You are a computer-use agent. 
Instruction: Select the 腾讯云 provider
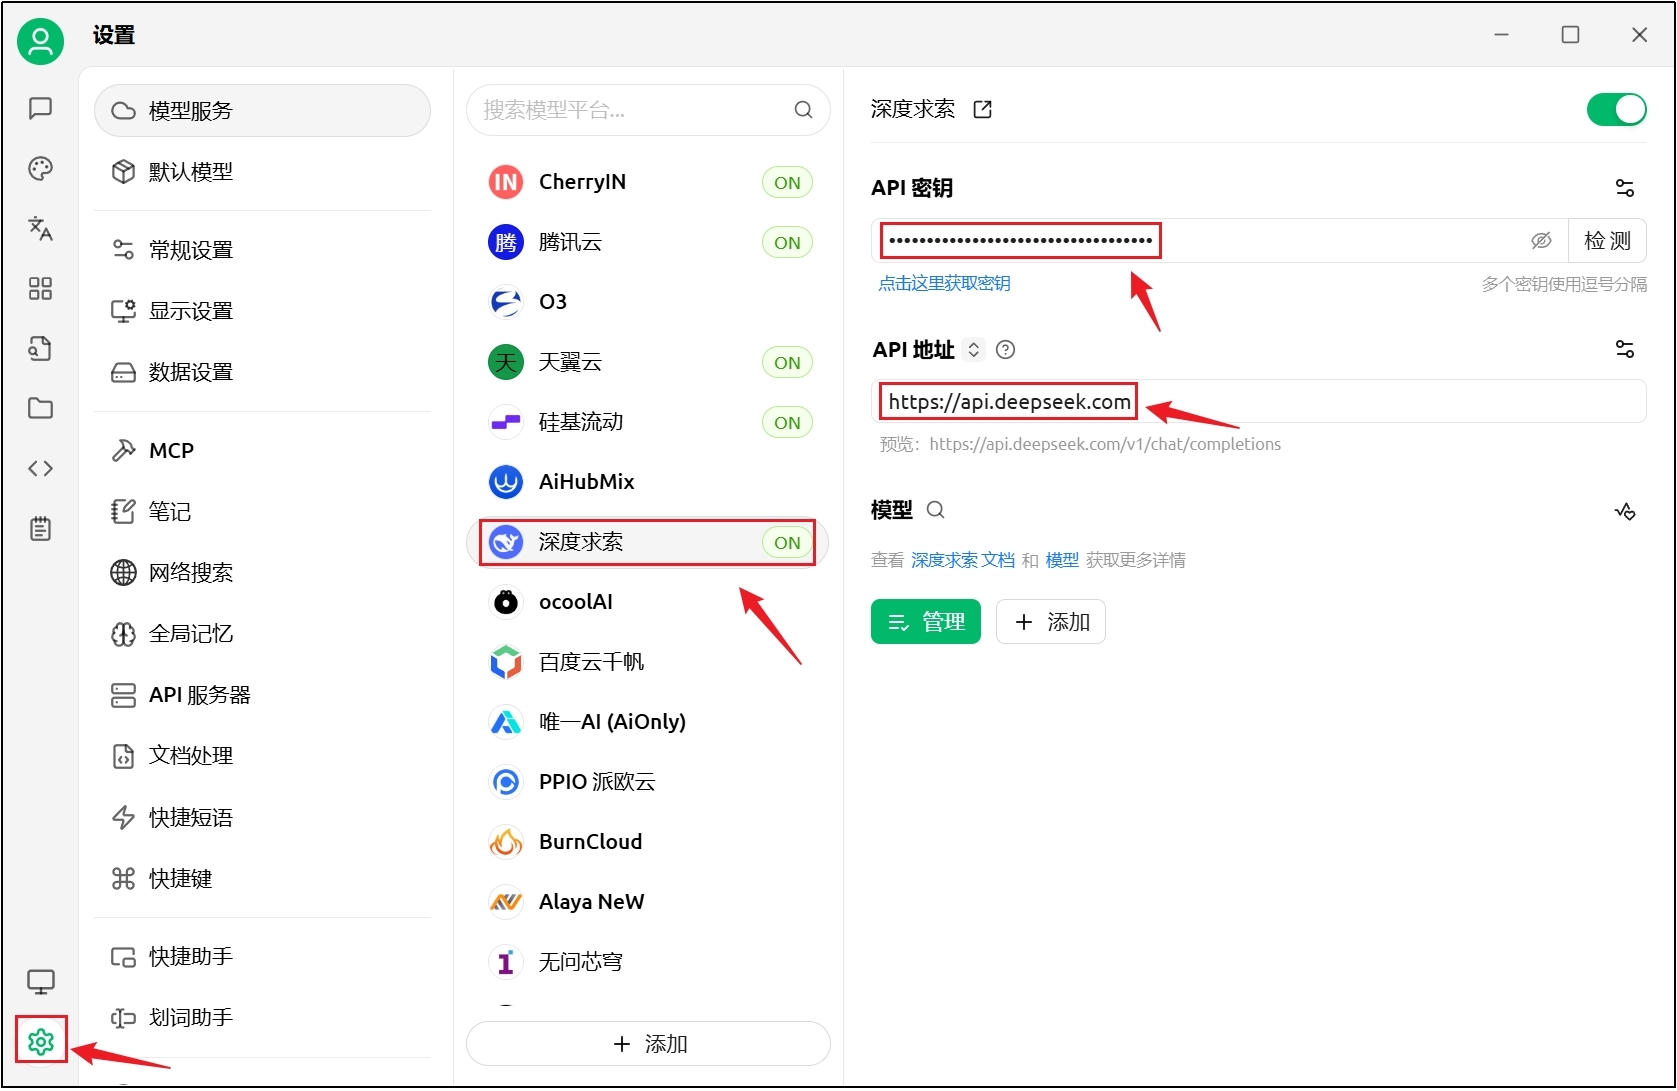click(648, 242)
